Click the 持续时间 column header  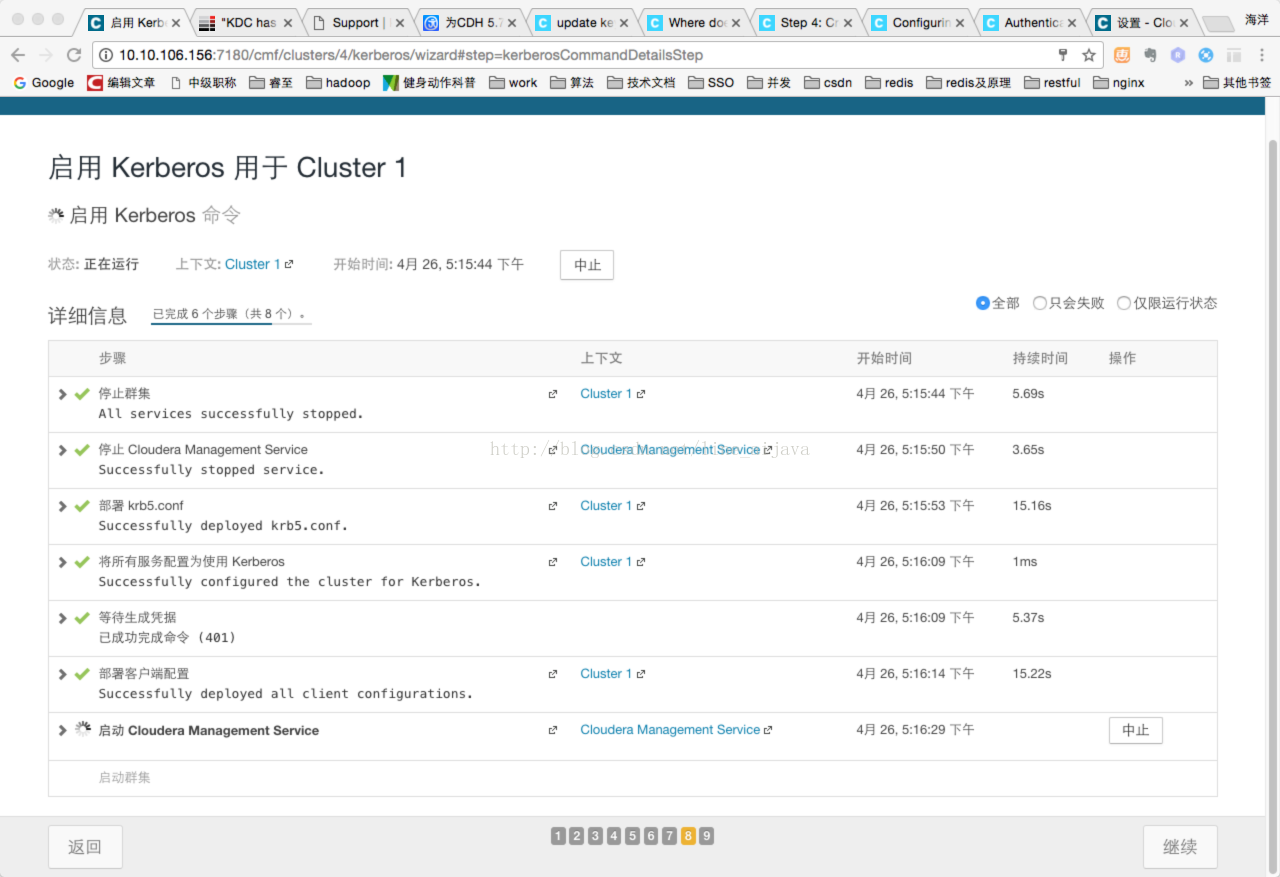(x=1040, y=358)
